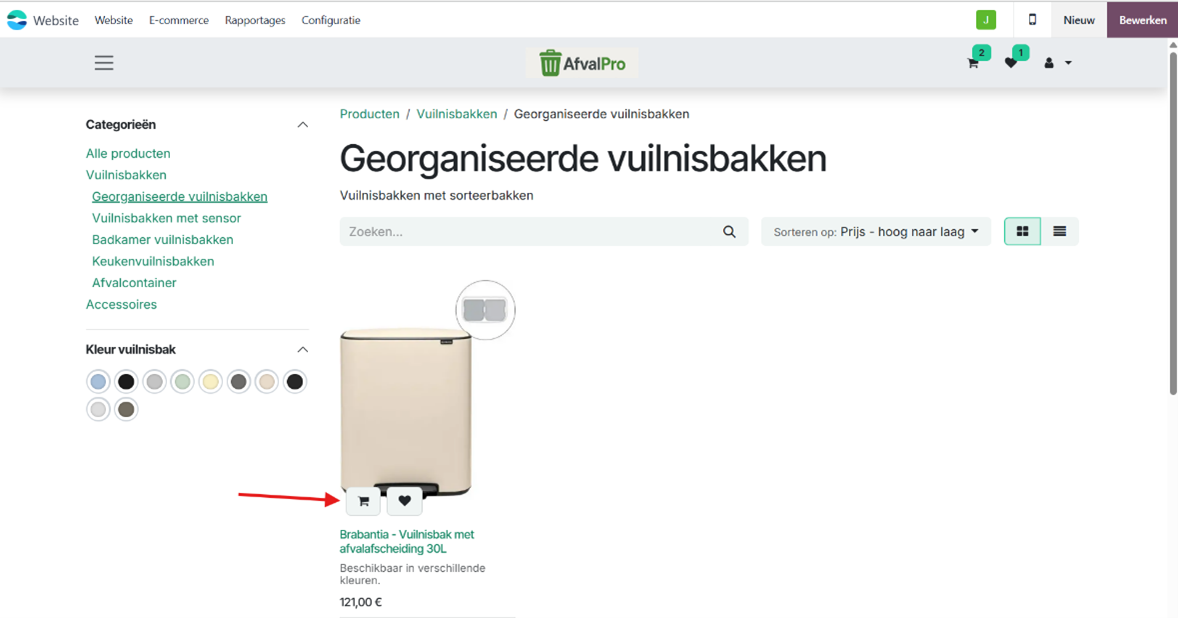The height and width of the screenshot is (618, 1178).
Task: Click the mobile preview phone icon
Action: [x=1032, y=20]
